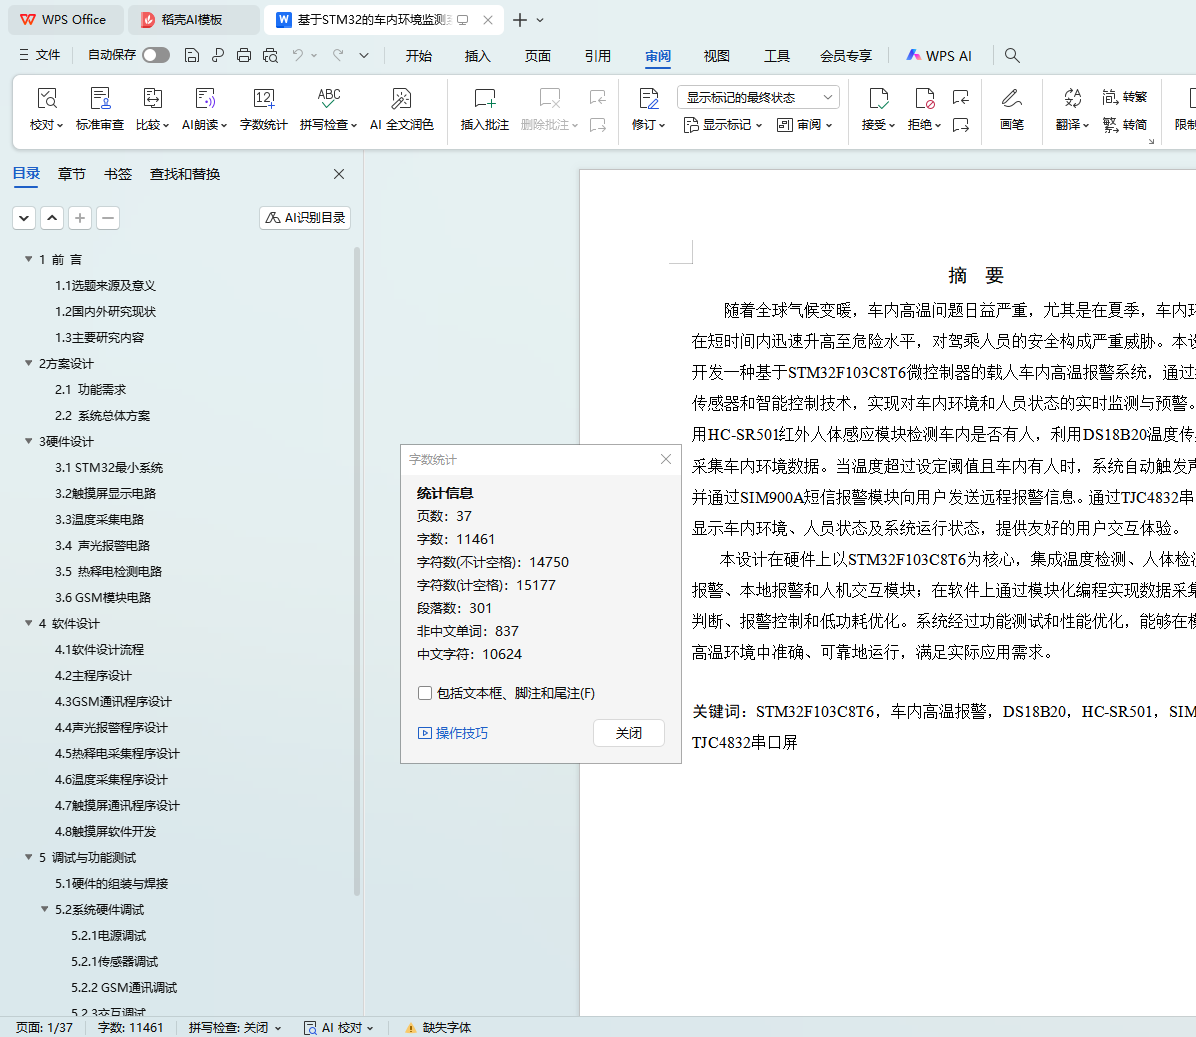Screen dimensions: 1196x1037
Task: Toggle the 自动保存 auto-save switch
Action: pos(155,55)
